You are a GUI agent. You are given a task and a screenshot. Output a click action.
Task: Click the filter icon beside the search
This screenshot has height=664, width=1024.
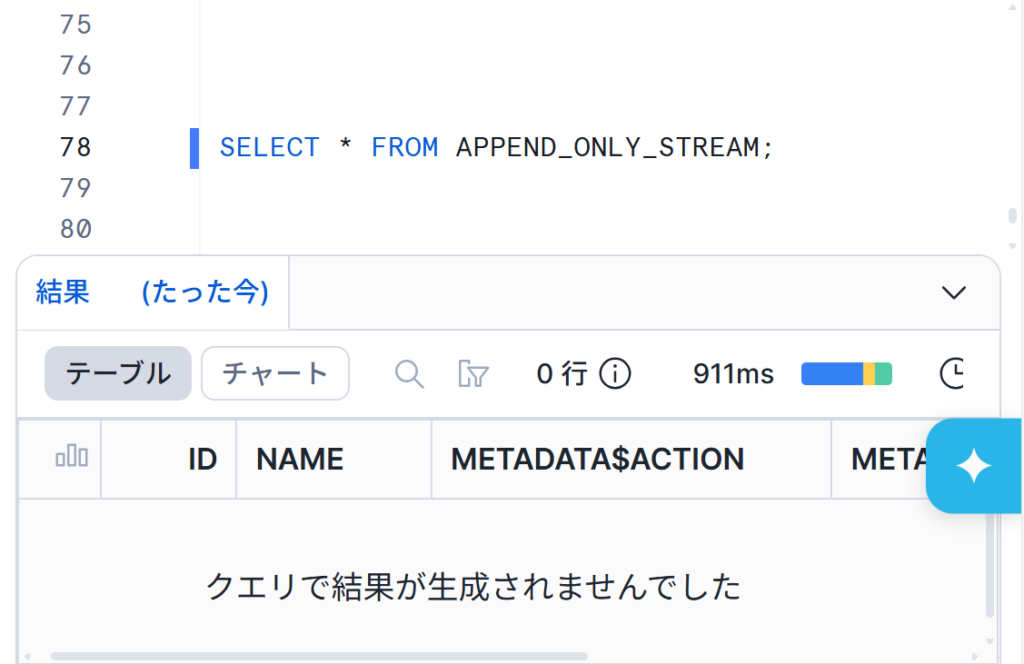coord(472,374)
